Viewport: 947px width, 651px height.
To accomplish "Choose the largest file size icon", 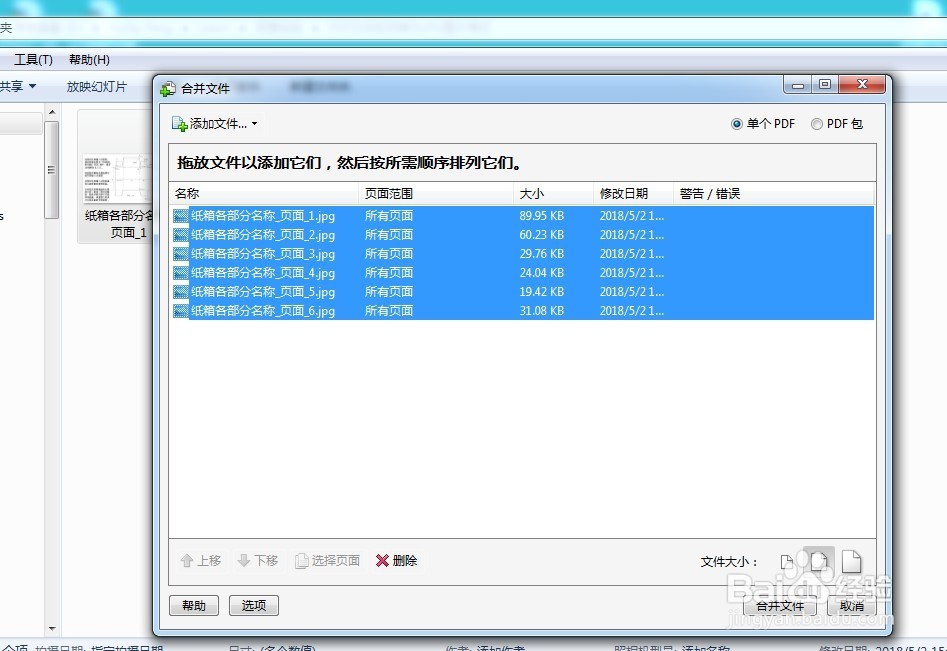I will (x=852, y=561).
